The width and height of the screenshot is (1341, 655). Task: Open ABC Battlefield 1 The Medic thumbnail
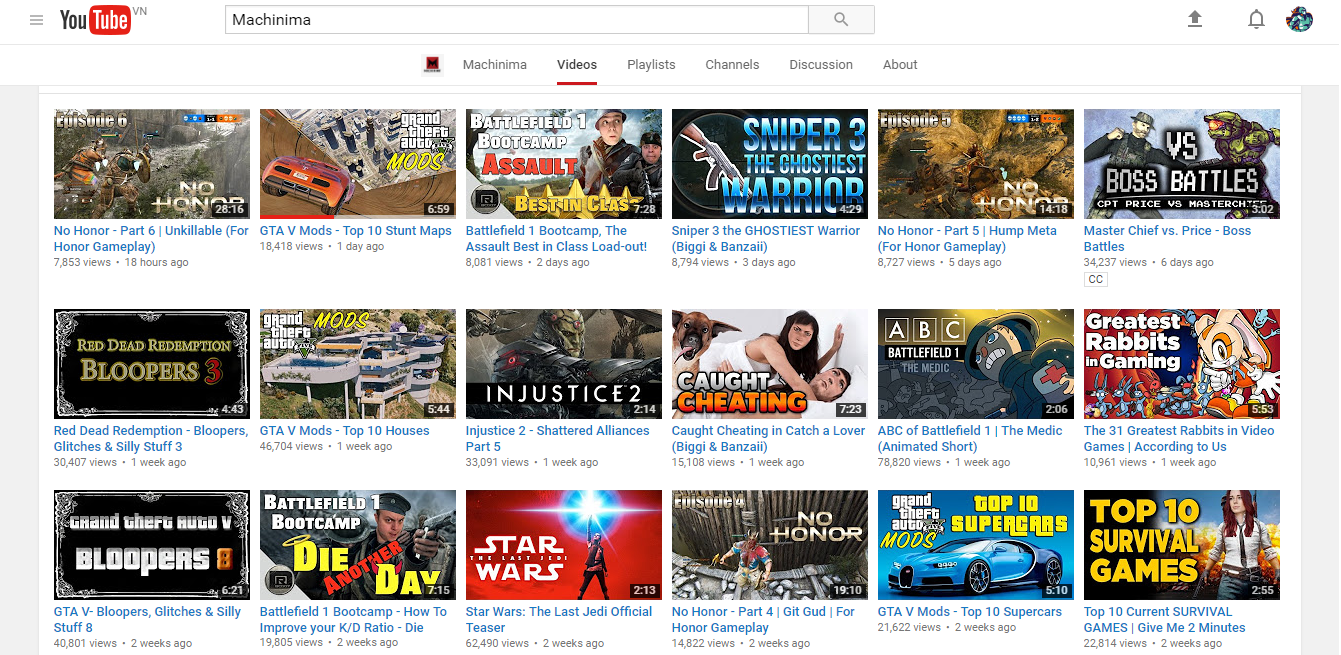tap(976, 364)
